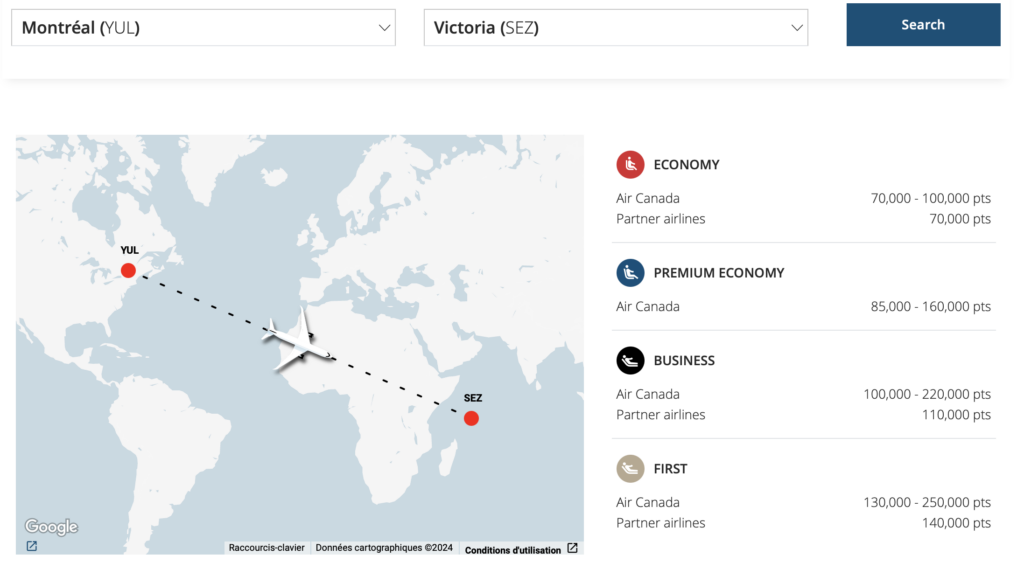Click the white airplane on the map
The width and height of the screenshot is (1024, 569).
pyautogui.click(x=296, y=343)
